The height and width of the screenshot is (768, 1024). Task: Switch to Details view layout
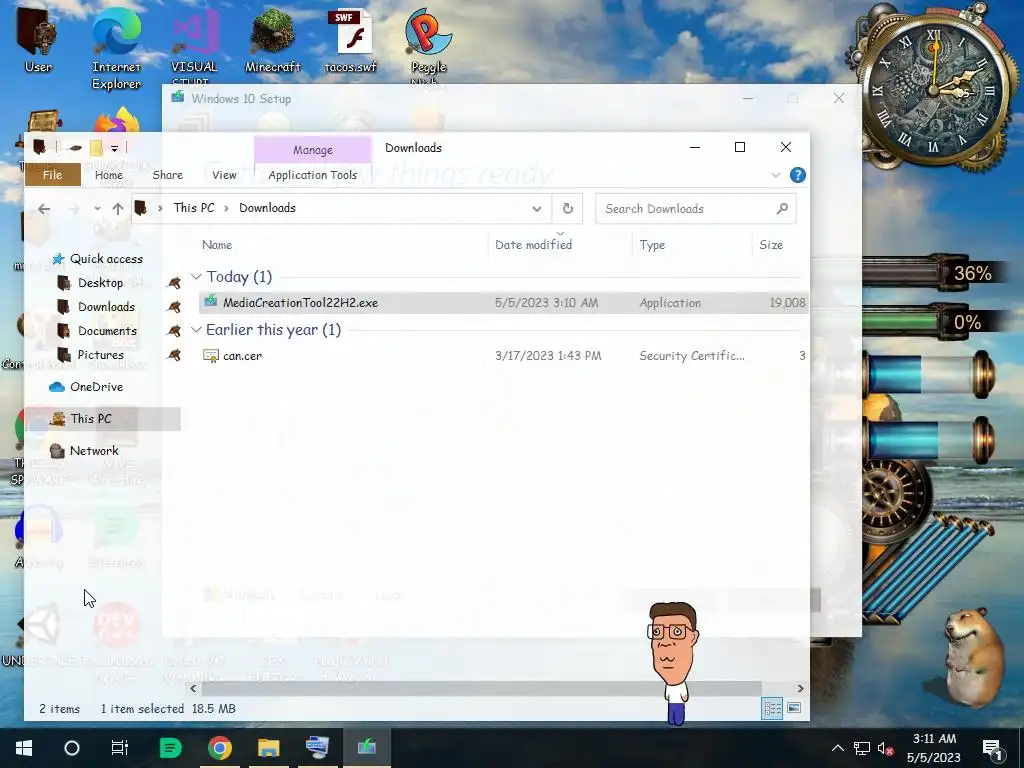click(x=772, y=708)
